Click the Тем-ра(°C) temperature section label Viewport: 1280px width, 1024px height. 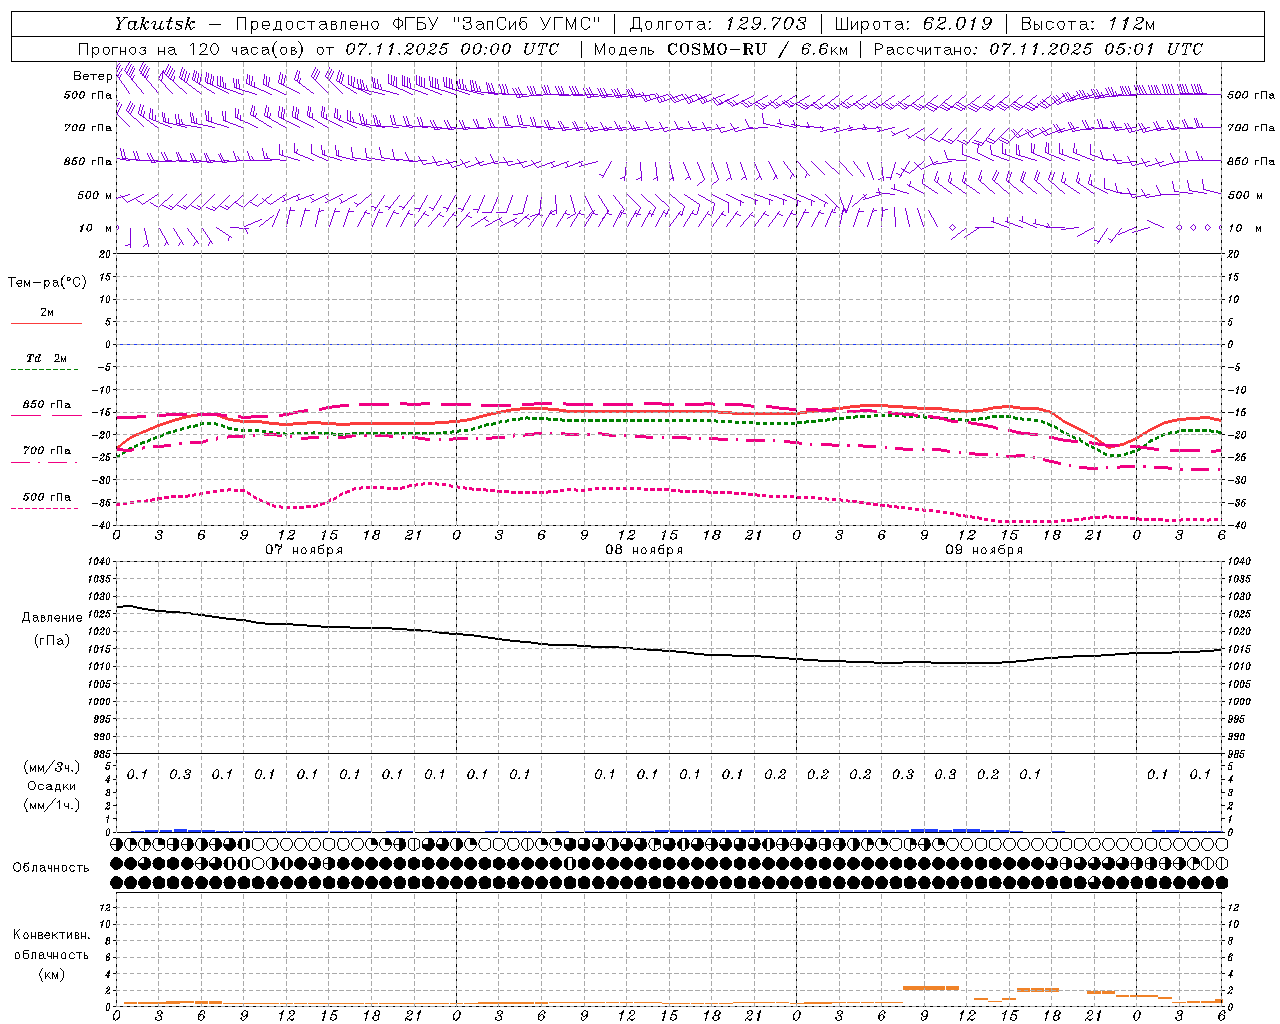(47, 282)
